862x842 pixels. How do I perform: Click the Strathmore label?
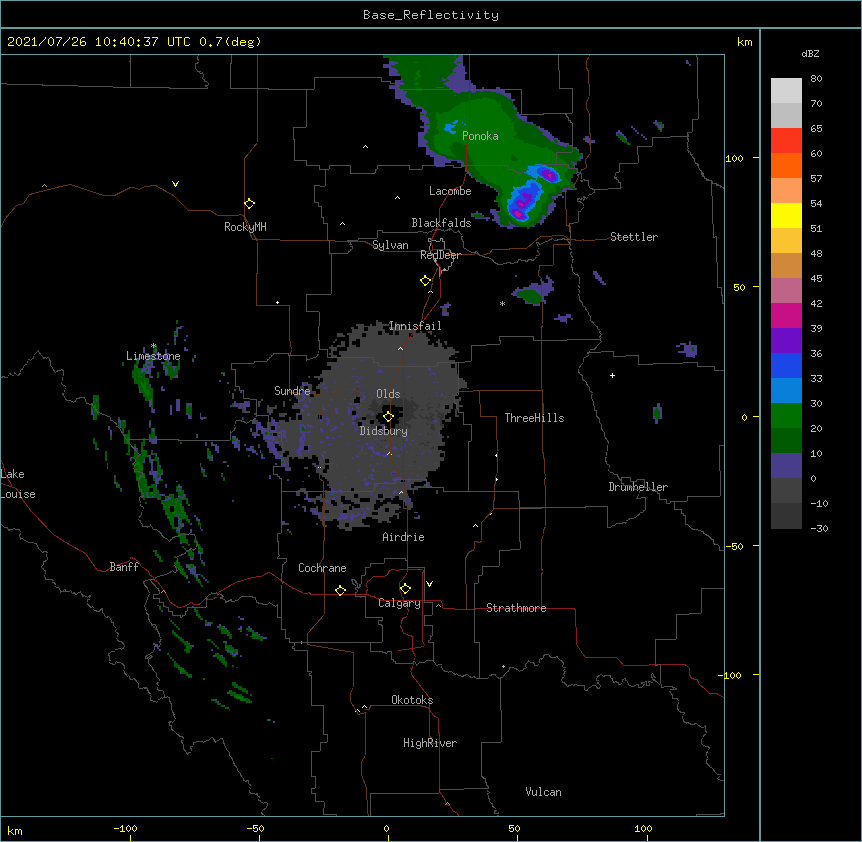click(x=516, y=608)
